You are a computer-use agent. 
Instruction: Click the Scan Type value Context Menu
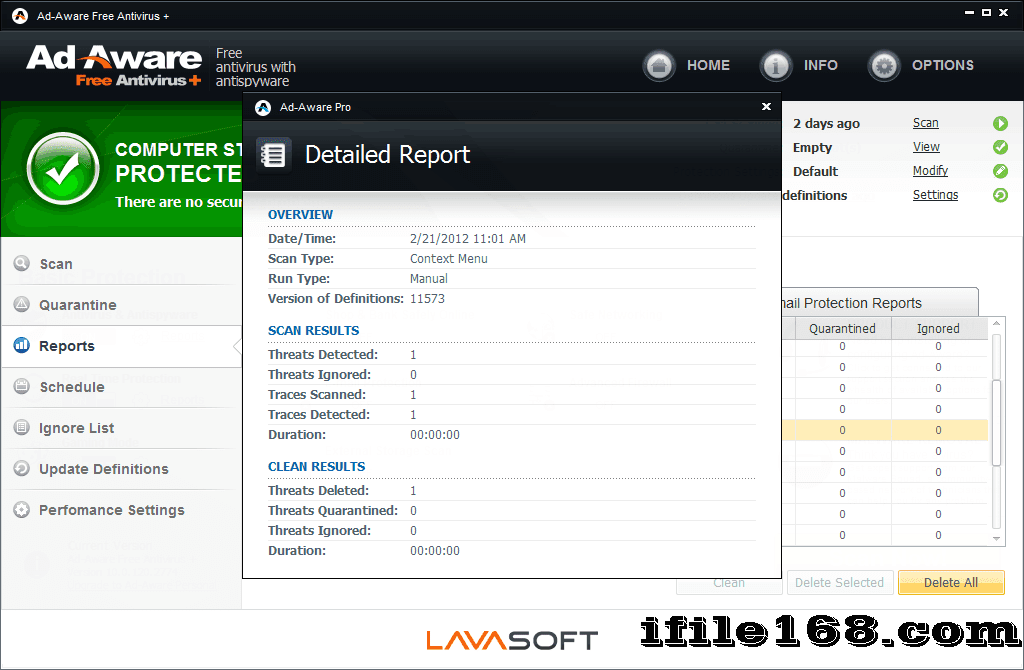coord(449,259)
